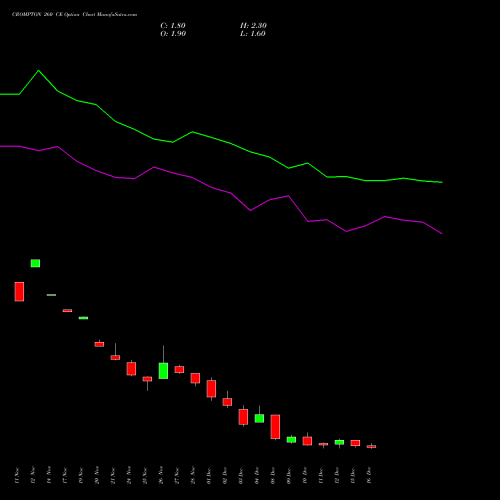Click the close value "C: 1.80"
The width and height of the screenshot is (500, 500).
point(173,26)
